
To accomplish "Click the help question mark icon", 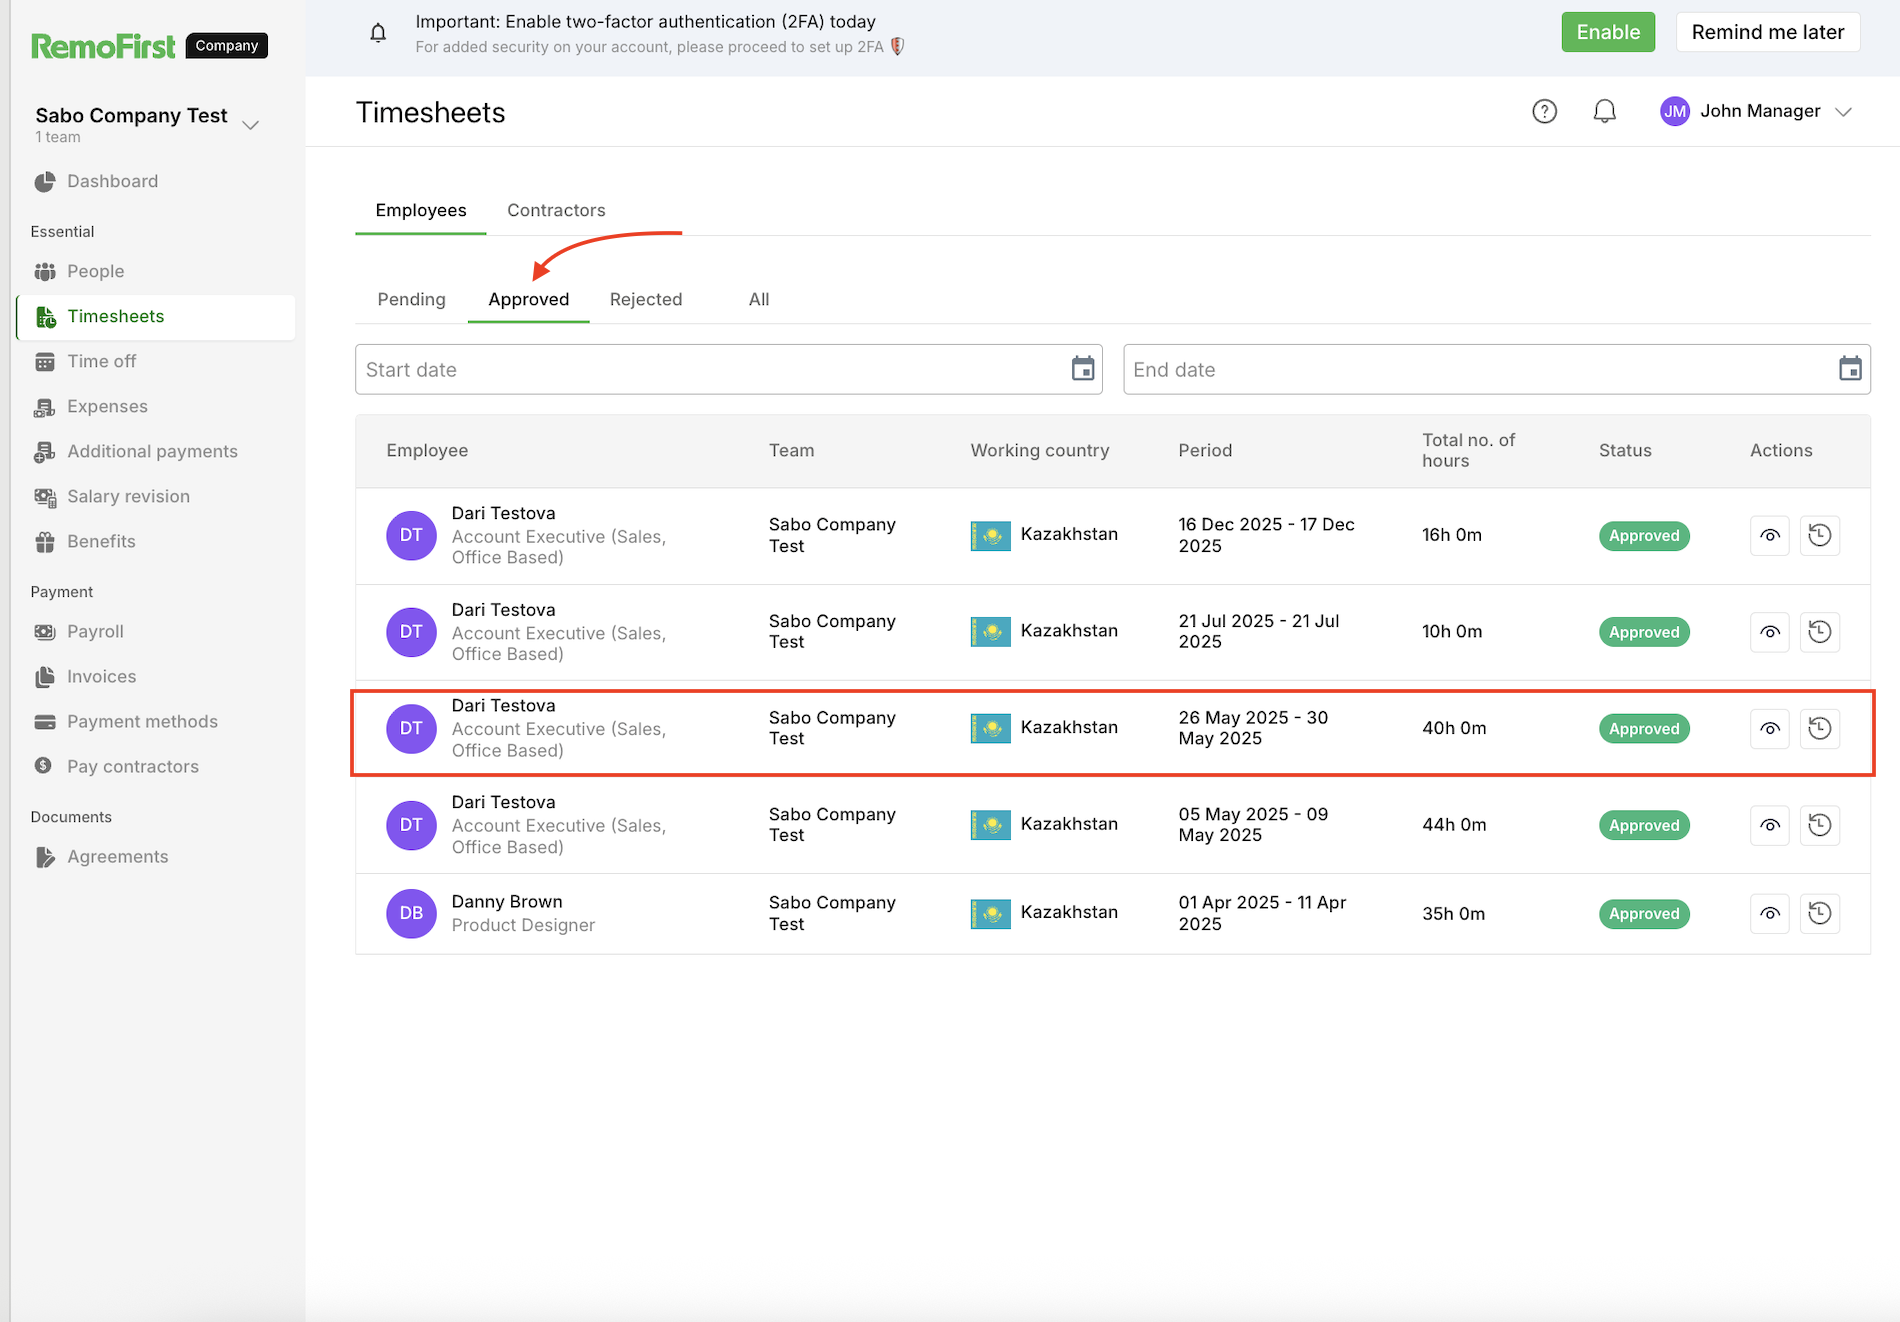I will coord(1544,111).
